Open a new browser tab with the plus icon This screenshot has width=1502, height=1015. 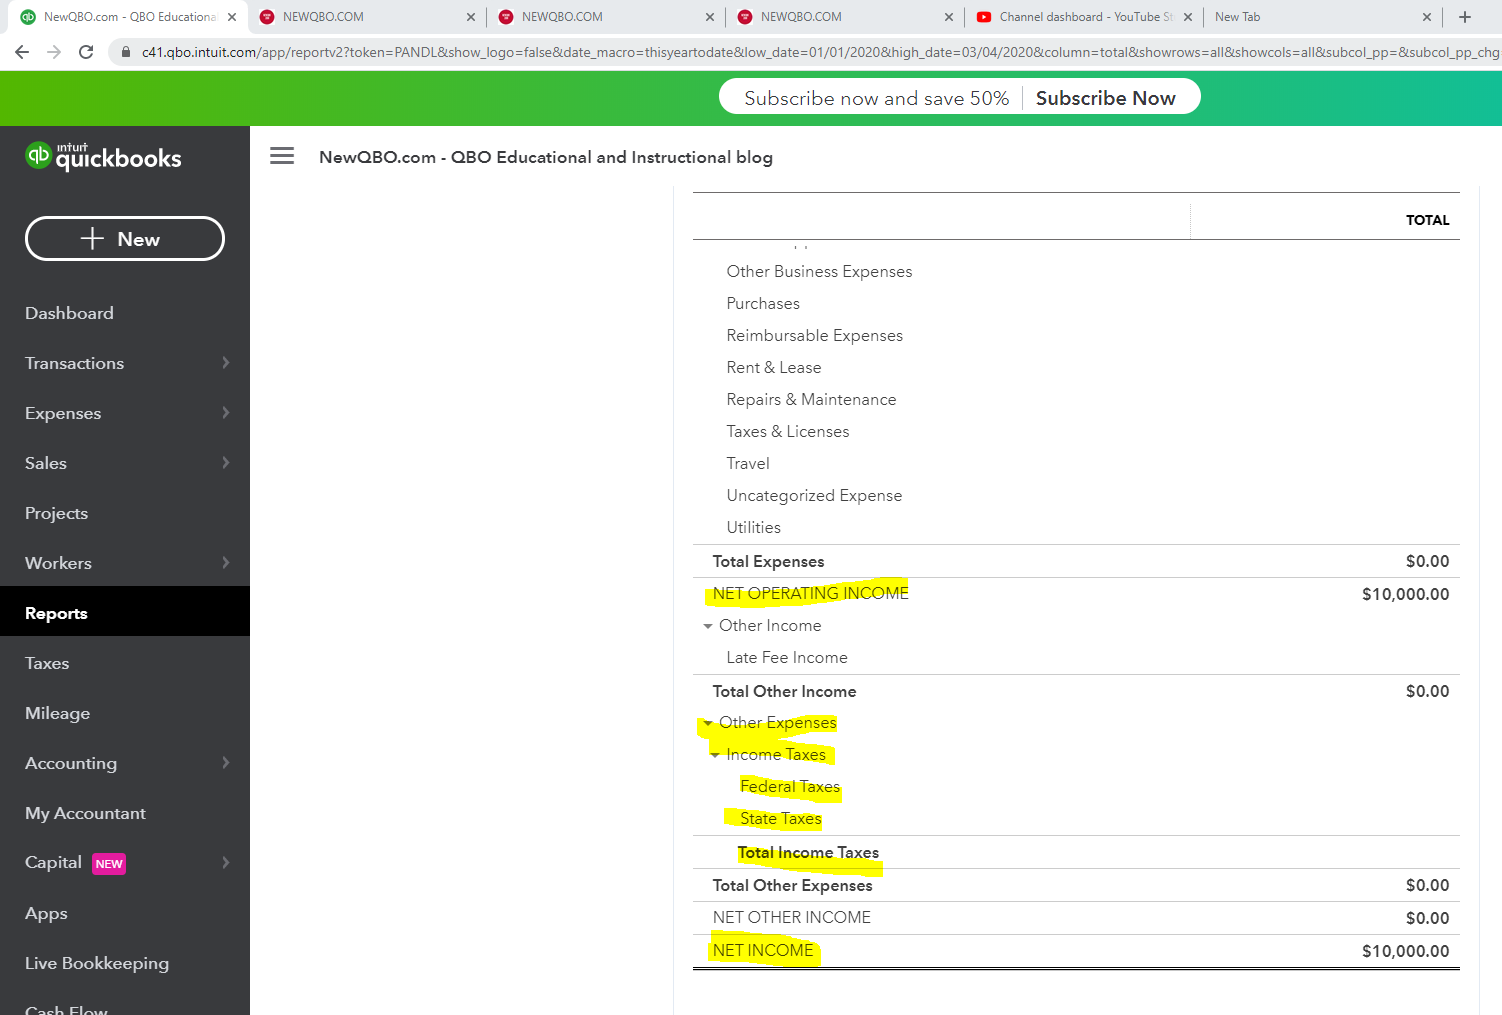(x=1464, y=16)
